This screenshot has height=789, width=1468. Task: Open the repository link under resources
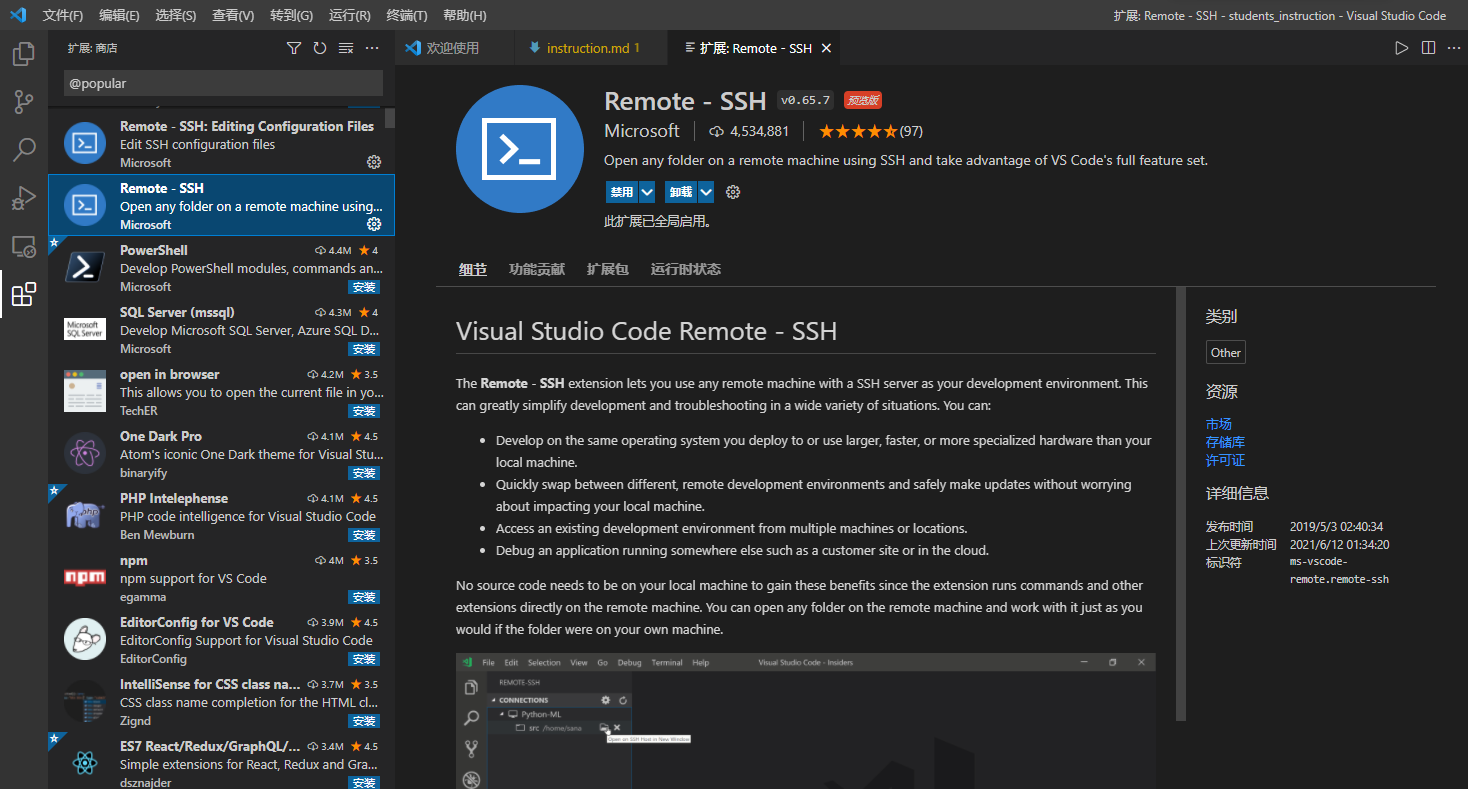click(x=1225, y=442)
